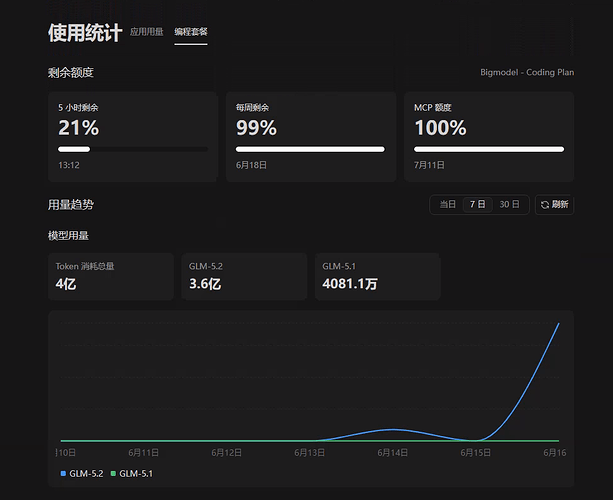613x500 pixels.
Task: Click the 6月18日 reset date
Action: [x=251, y=165]
